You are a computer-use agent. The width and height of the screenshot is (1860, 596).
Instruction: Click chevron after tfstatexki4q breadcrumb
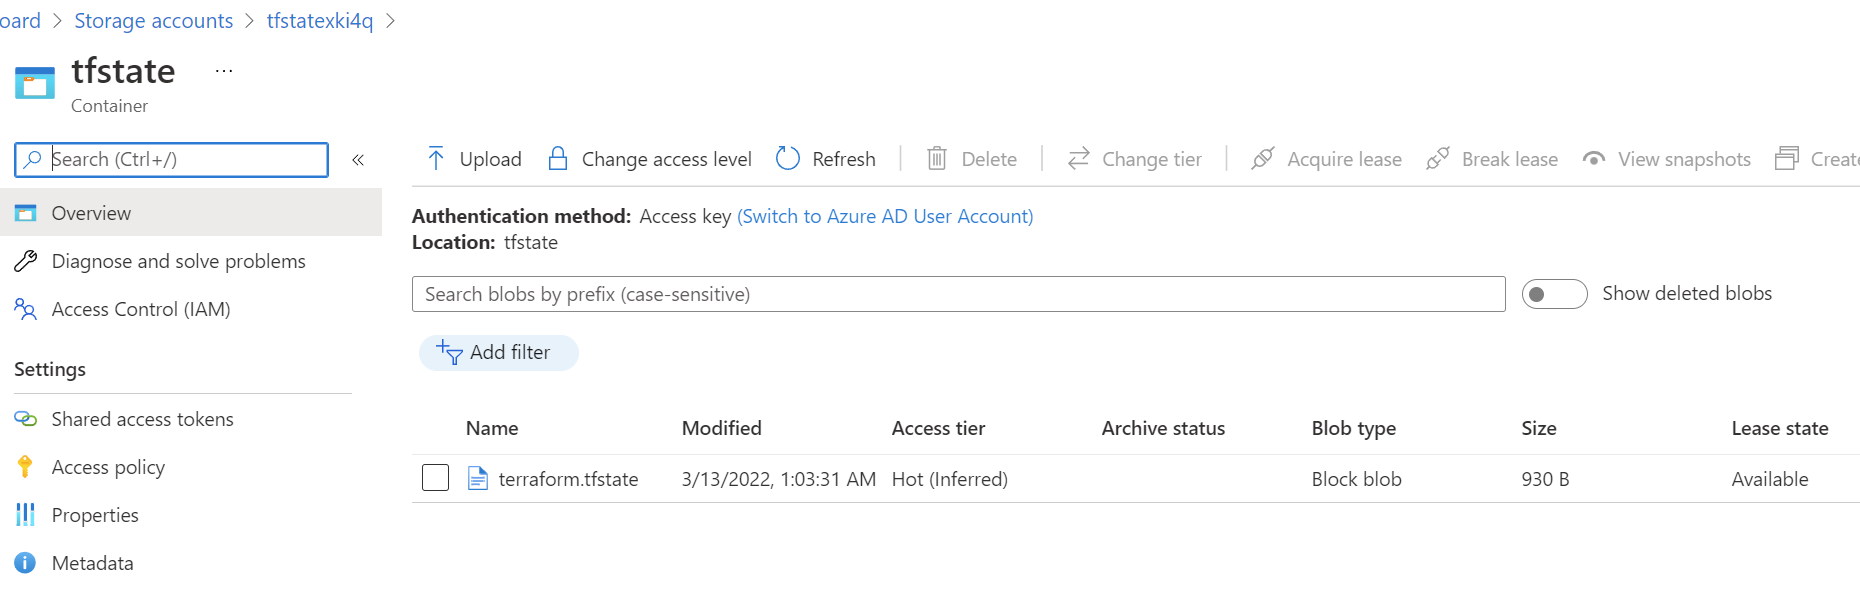click(390, 21)
